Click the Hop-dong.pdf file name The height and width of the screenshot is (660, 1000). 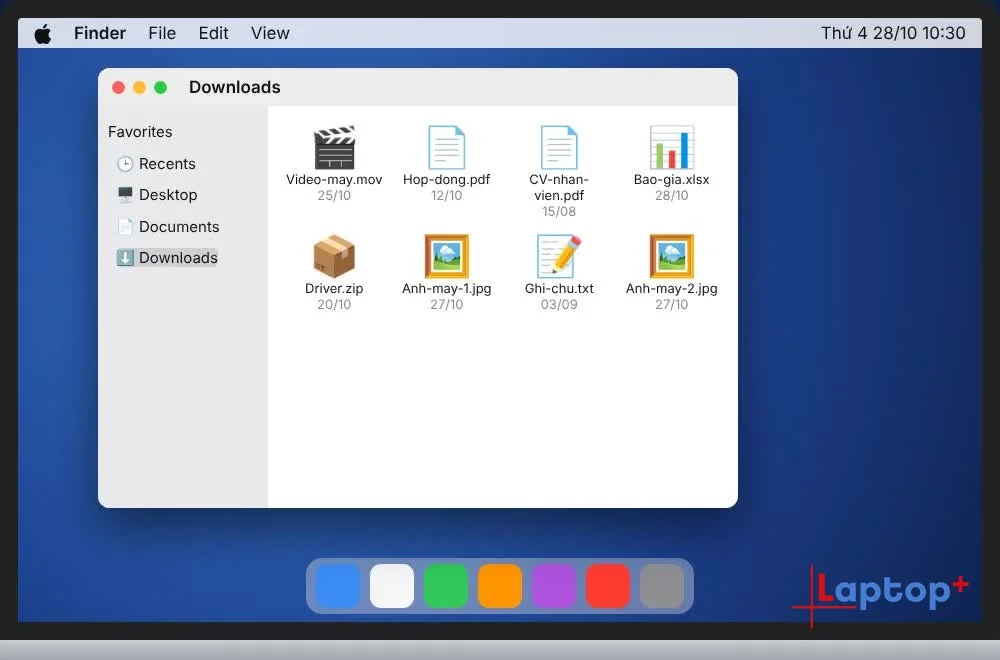click(x=446, y=179)
